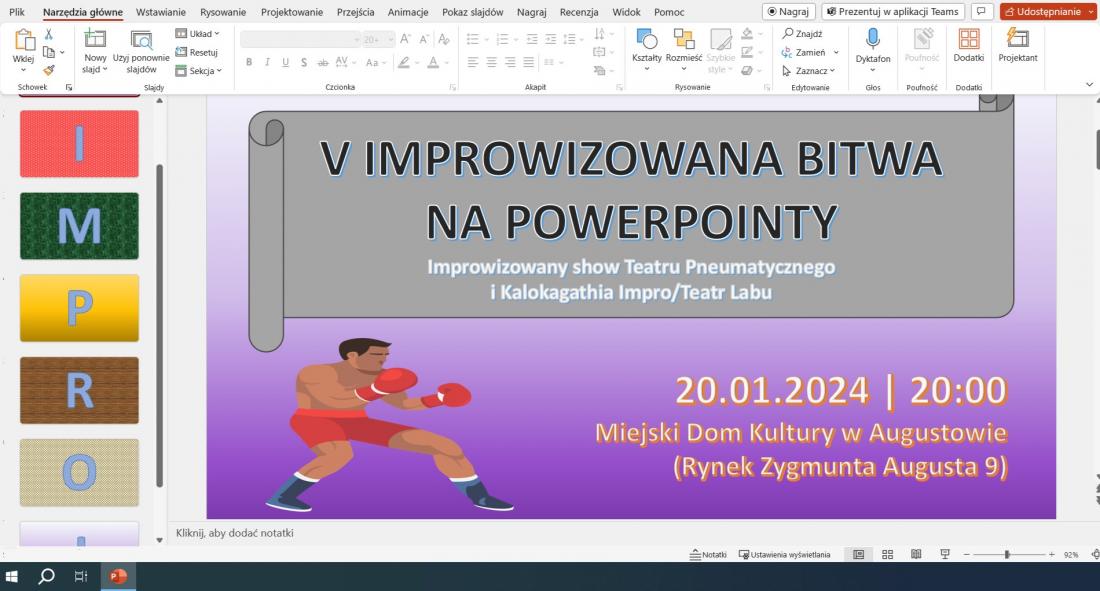Open the Plik menu
Screen dimensions: 1100x591
17,12
